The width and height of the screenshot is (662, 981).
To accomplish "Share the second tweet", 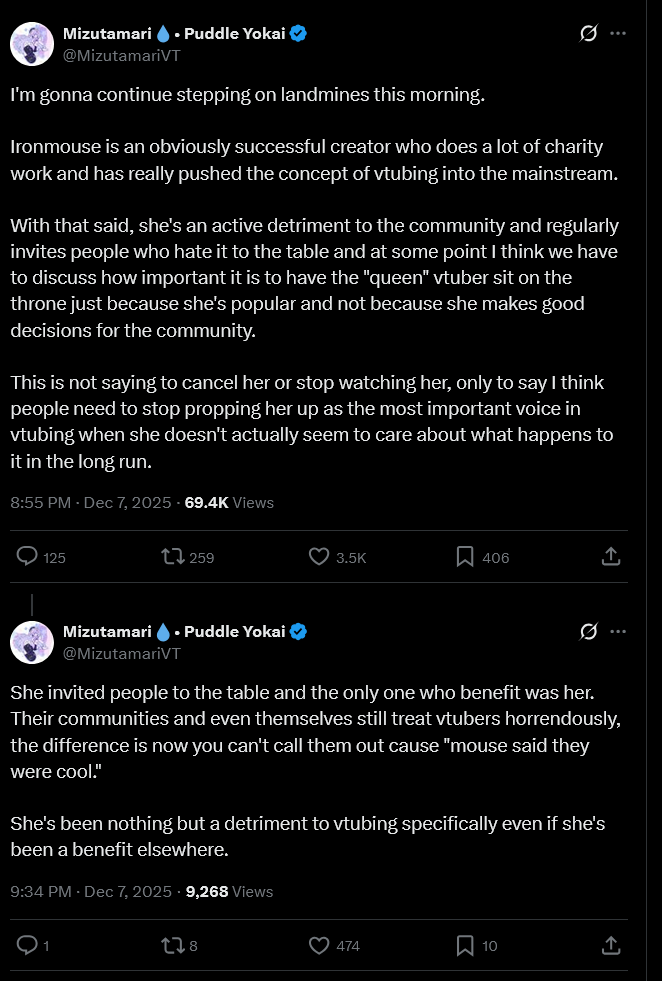I will click(611, 945).
